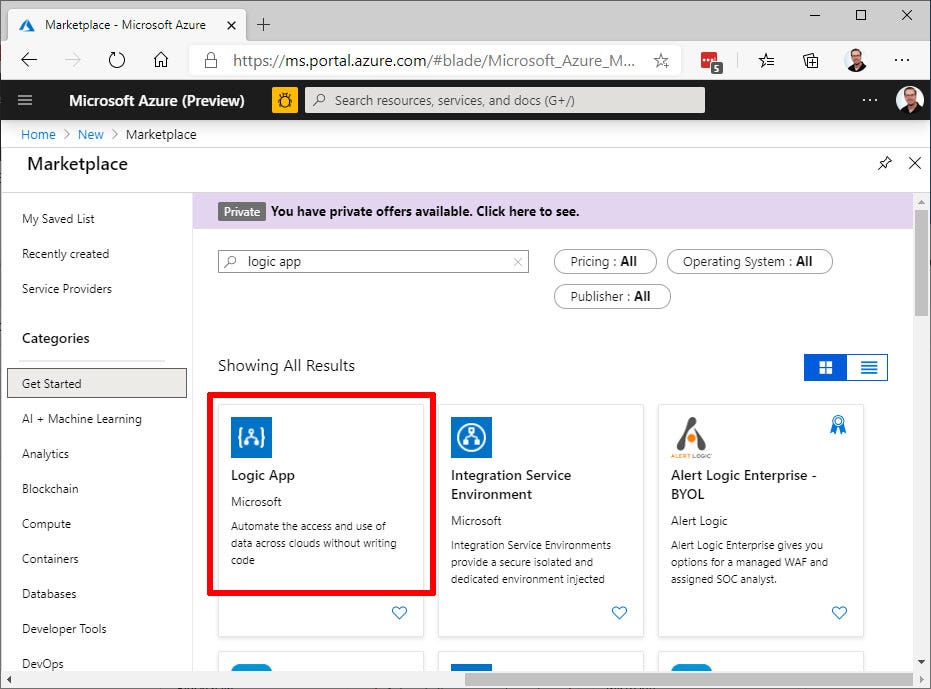
Task: Focus Azure global search field
Action: click(x=505, y=100)
